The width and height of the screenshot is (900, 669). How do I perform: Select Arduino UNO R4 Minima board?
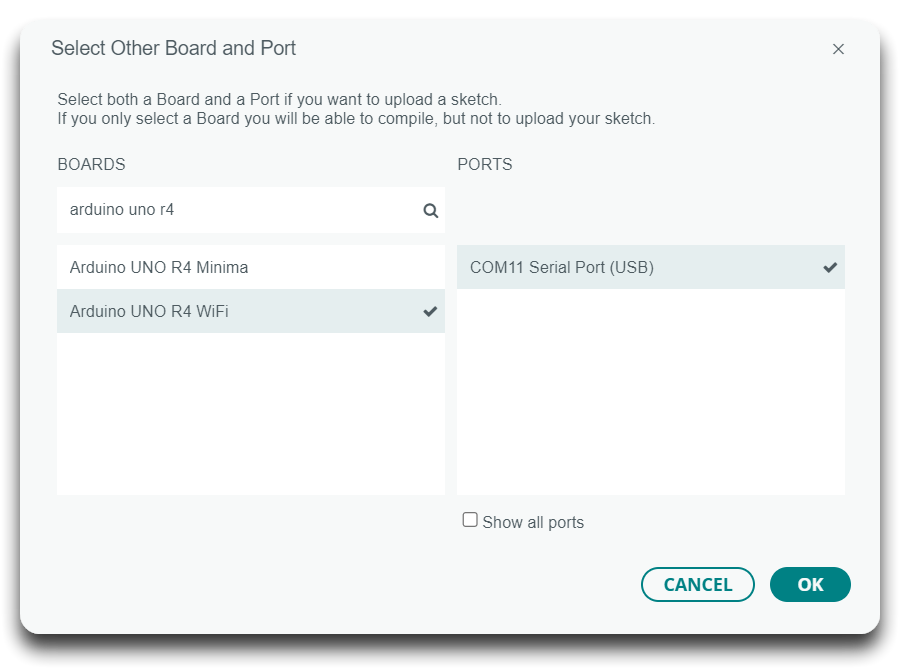pyautogui.click(x=251, y=267)
